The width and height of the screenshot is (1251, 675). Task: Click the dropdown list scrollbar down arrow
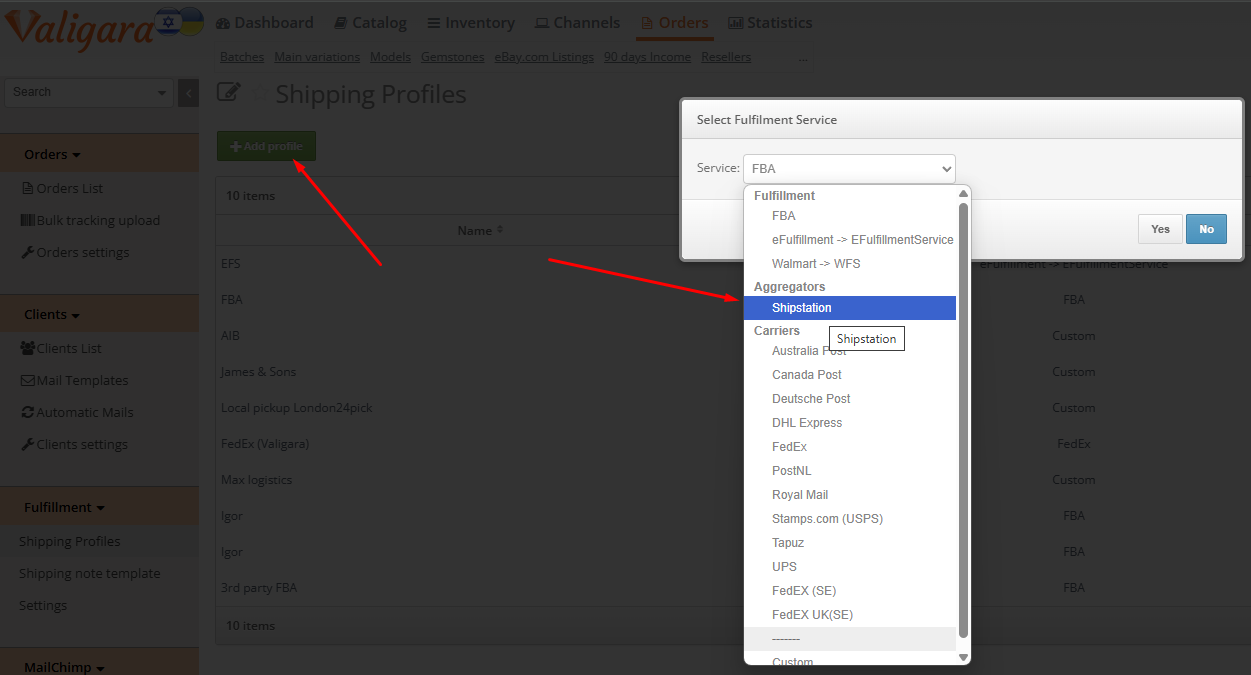(x=964, y=657)
